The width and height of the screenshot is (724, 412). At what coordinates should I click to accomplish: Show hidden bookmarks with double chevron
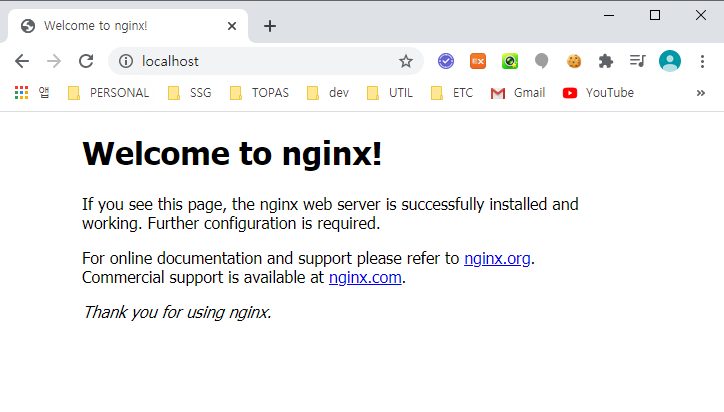(x=701, y=93)
